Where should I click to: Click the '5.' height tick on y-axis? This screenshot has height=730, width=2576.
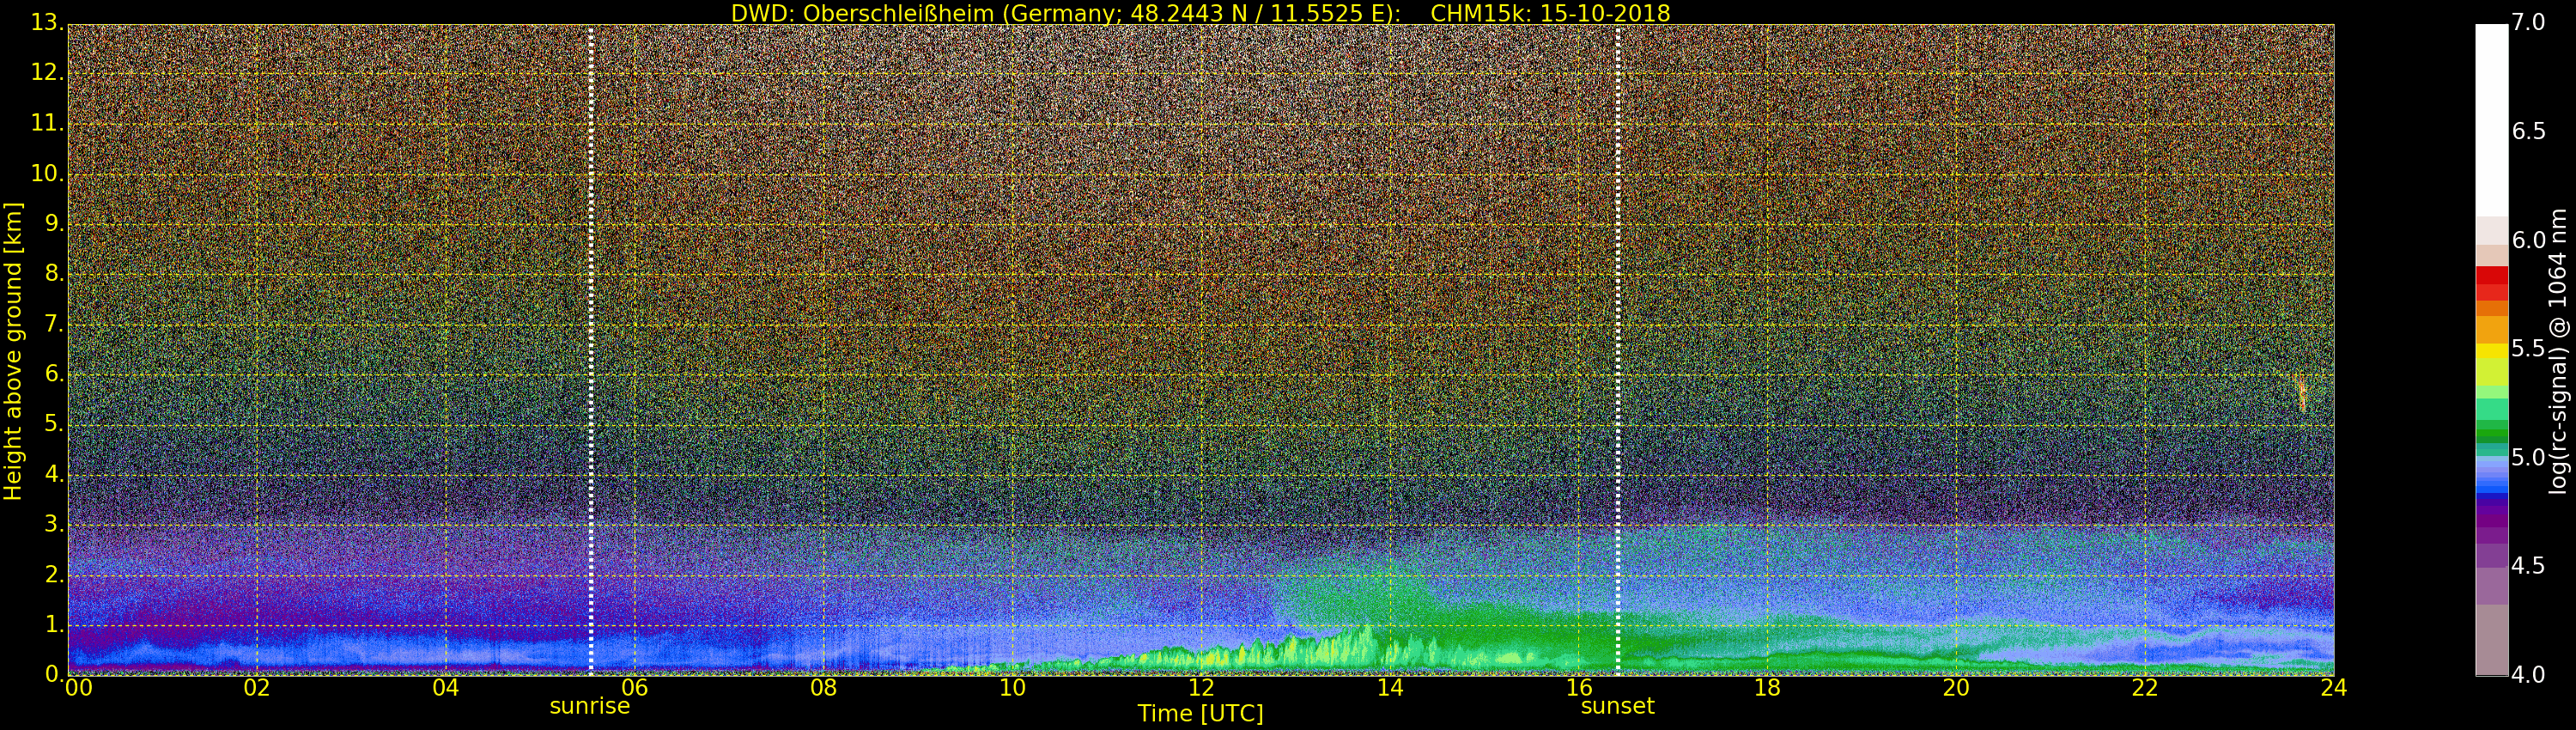point(54,424)
